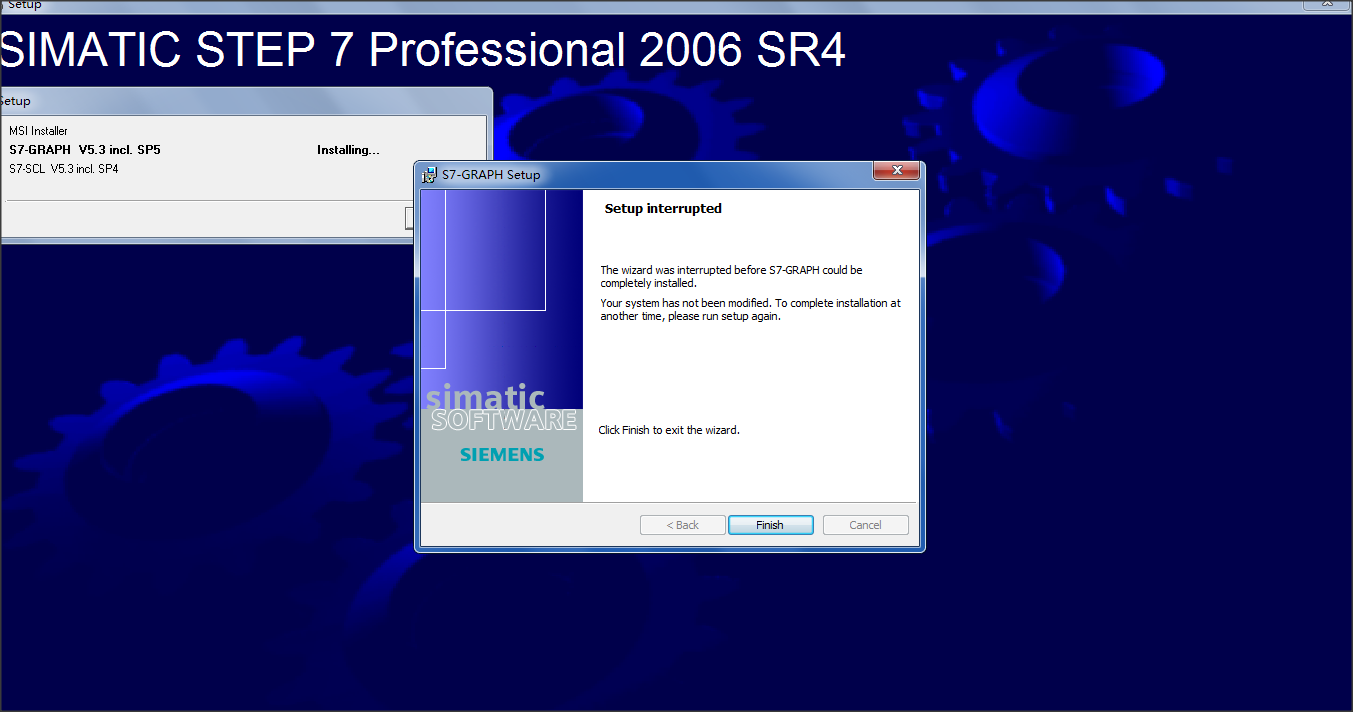Click the main Setup window title bar
The height and width of the screenshot is (712, 1353).
[x=600, y=6]
